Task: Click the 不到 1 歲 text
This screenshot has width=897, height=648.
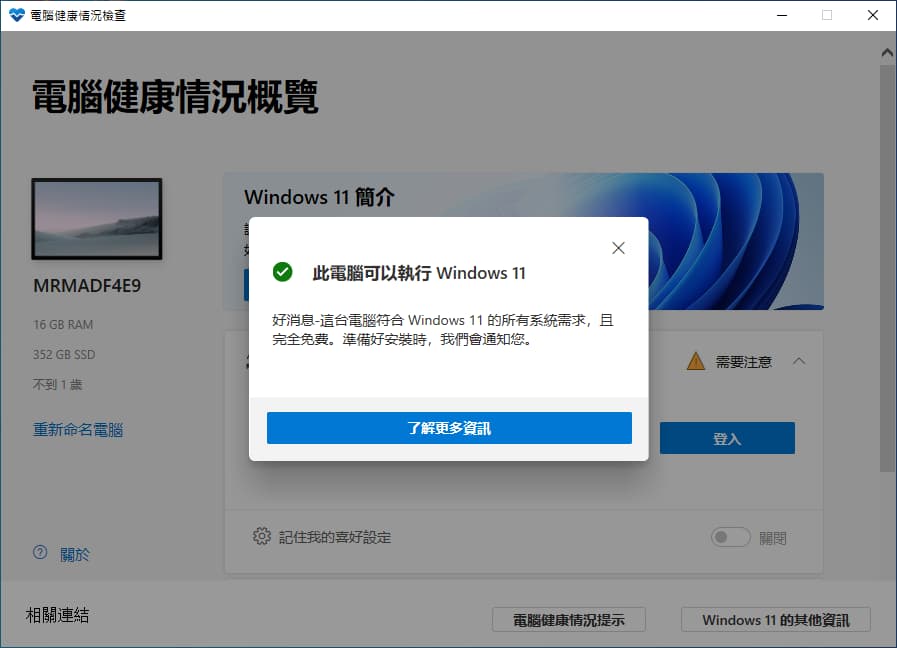Action: (x=57, y=384)
